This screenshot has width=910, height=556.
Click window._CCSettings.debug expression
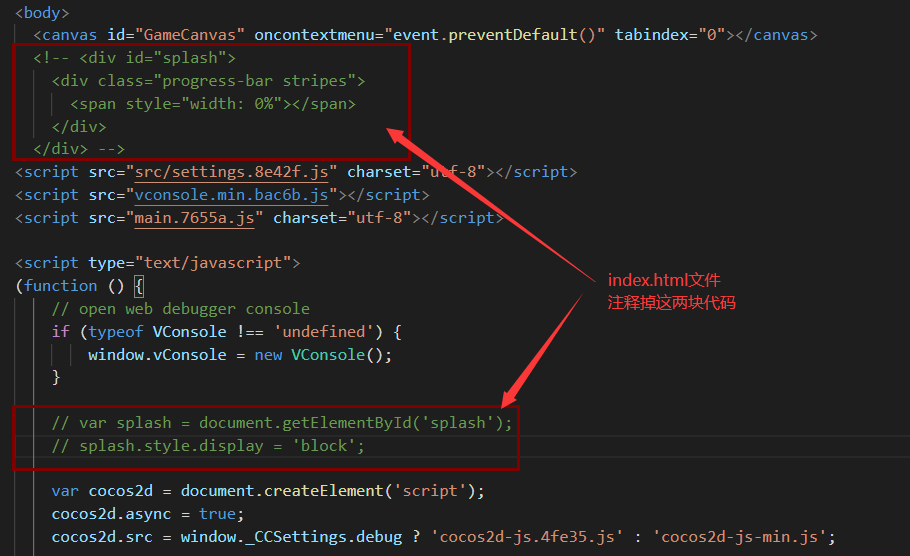click(291, 537)
